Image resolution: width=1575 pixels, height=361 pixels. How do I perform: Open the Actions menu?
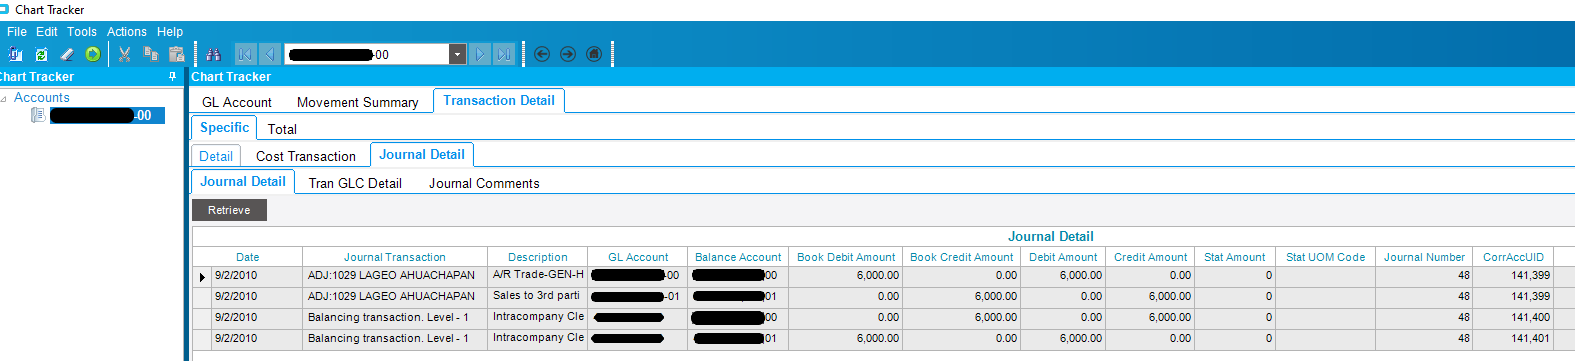point(127,31)
